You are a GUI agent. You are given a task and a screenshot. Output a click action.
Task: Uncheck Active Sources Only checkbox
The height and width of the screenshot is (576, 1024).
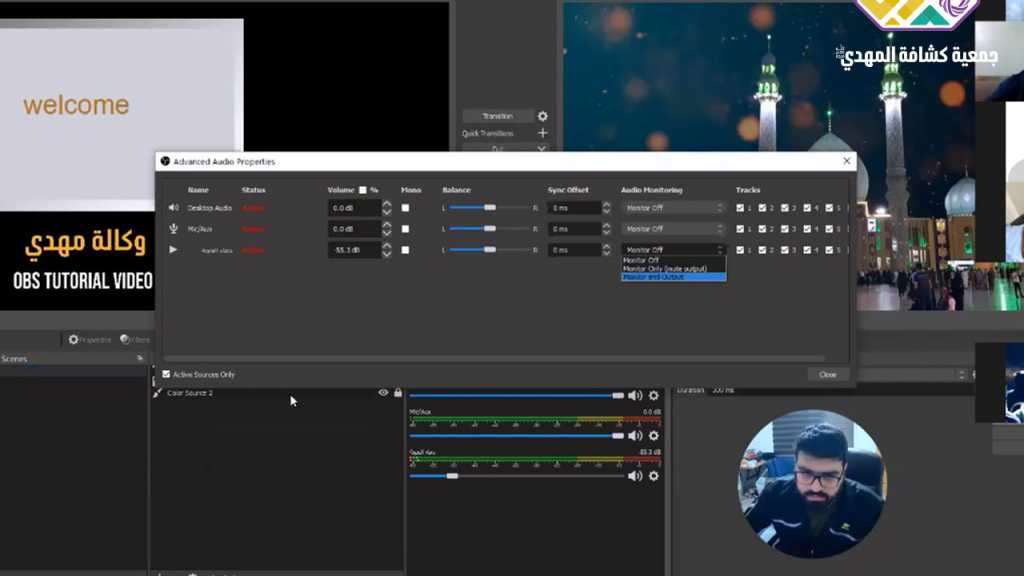tap(166, 374)
